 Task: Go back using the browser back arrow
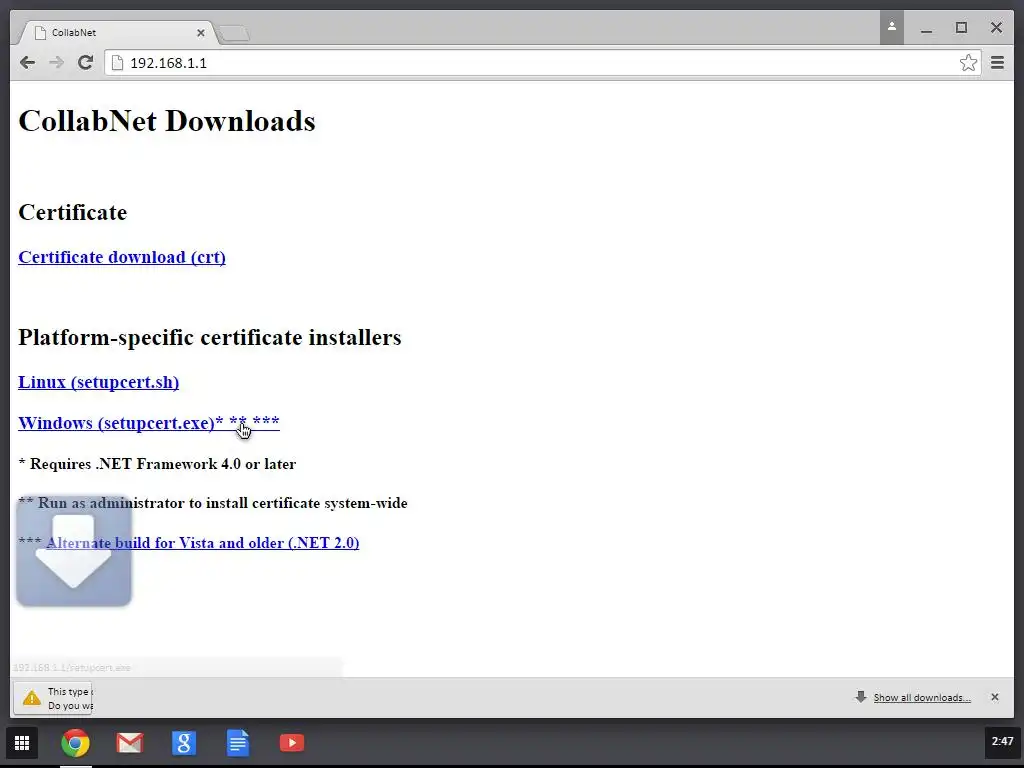27,63
